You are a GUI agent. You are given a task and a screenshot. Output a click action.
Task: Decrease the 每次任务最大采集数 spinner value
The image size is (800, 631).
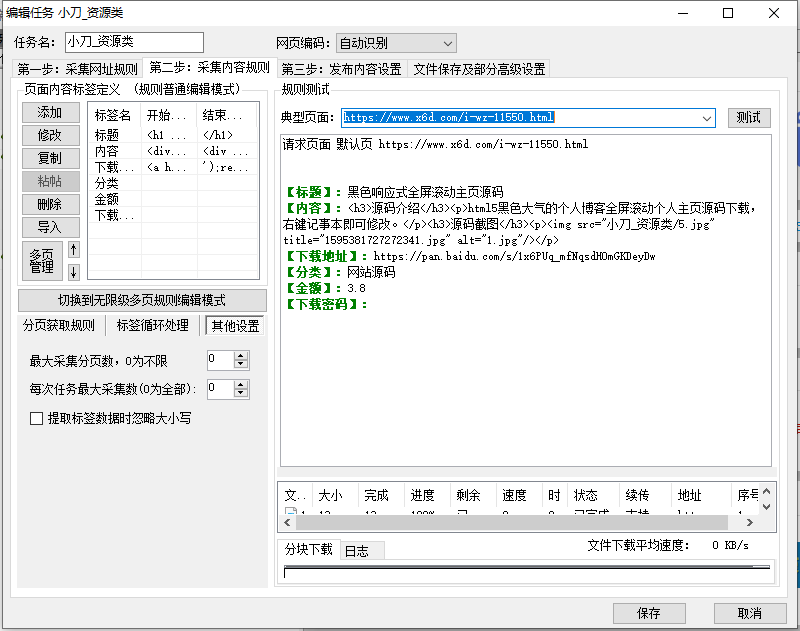(241, 393)
